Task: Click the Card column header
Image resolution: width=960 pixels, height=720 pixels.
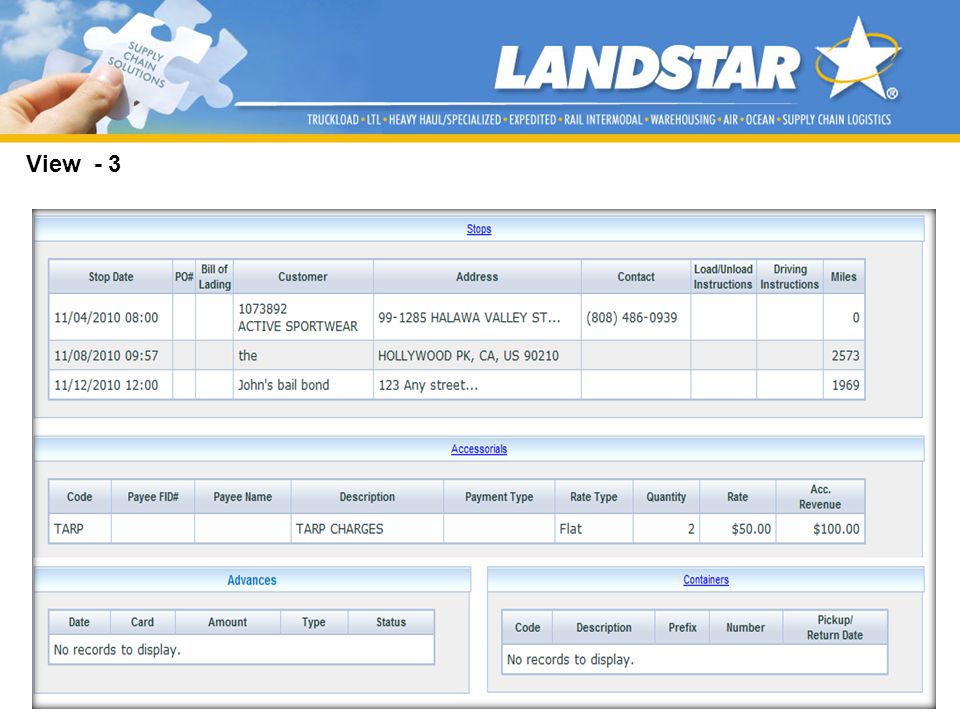Action: point(143,622)
